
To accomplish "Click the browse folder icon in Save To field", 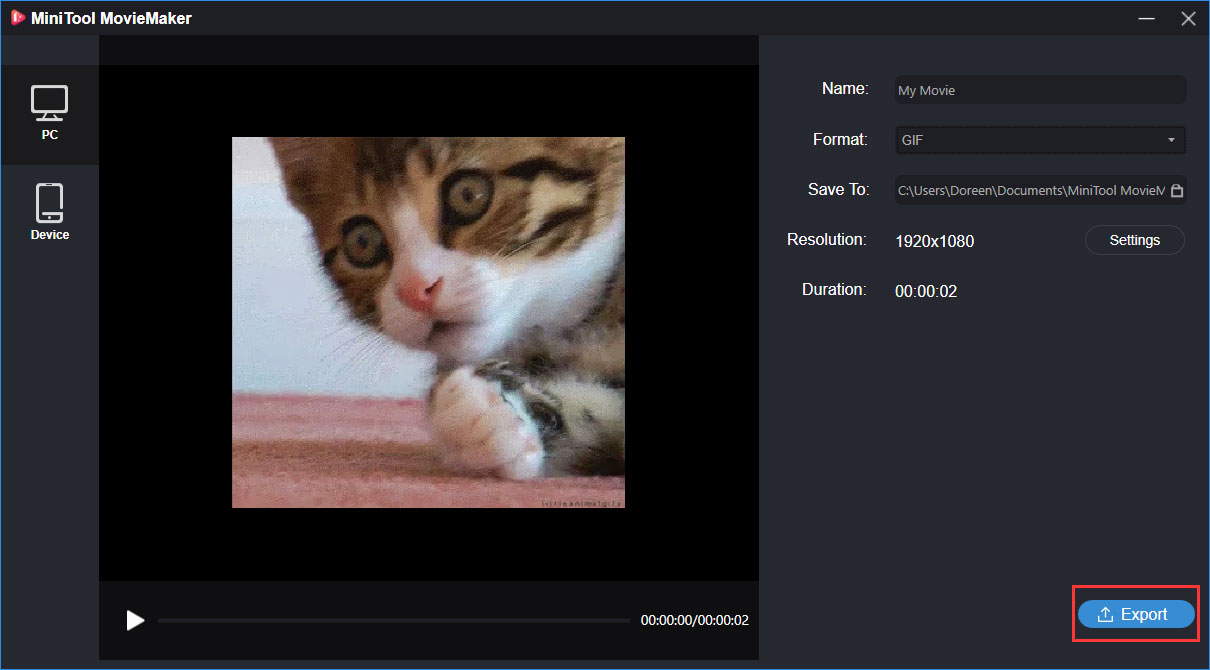I will (x=1175, y=189).
